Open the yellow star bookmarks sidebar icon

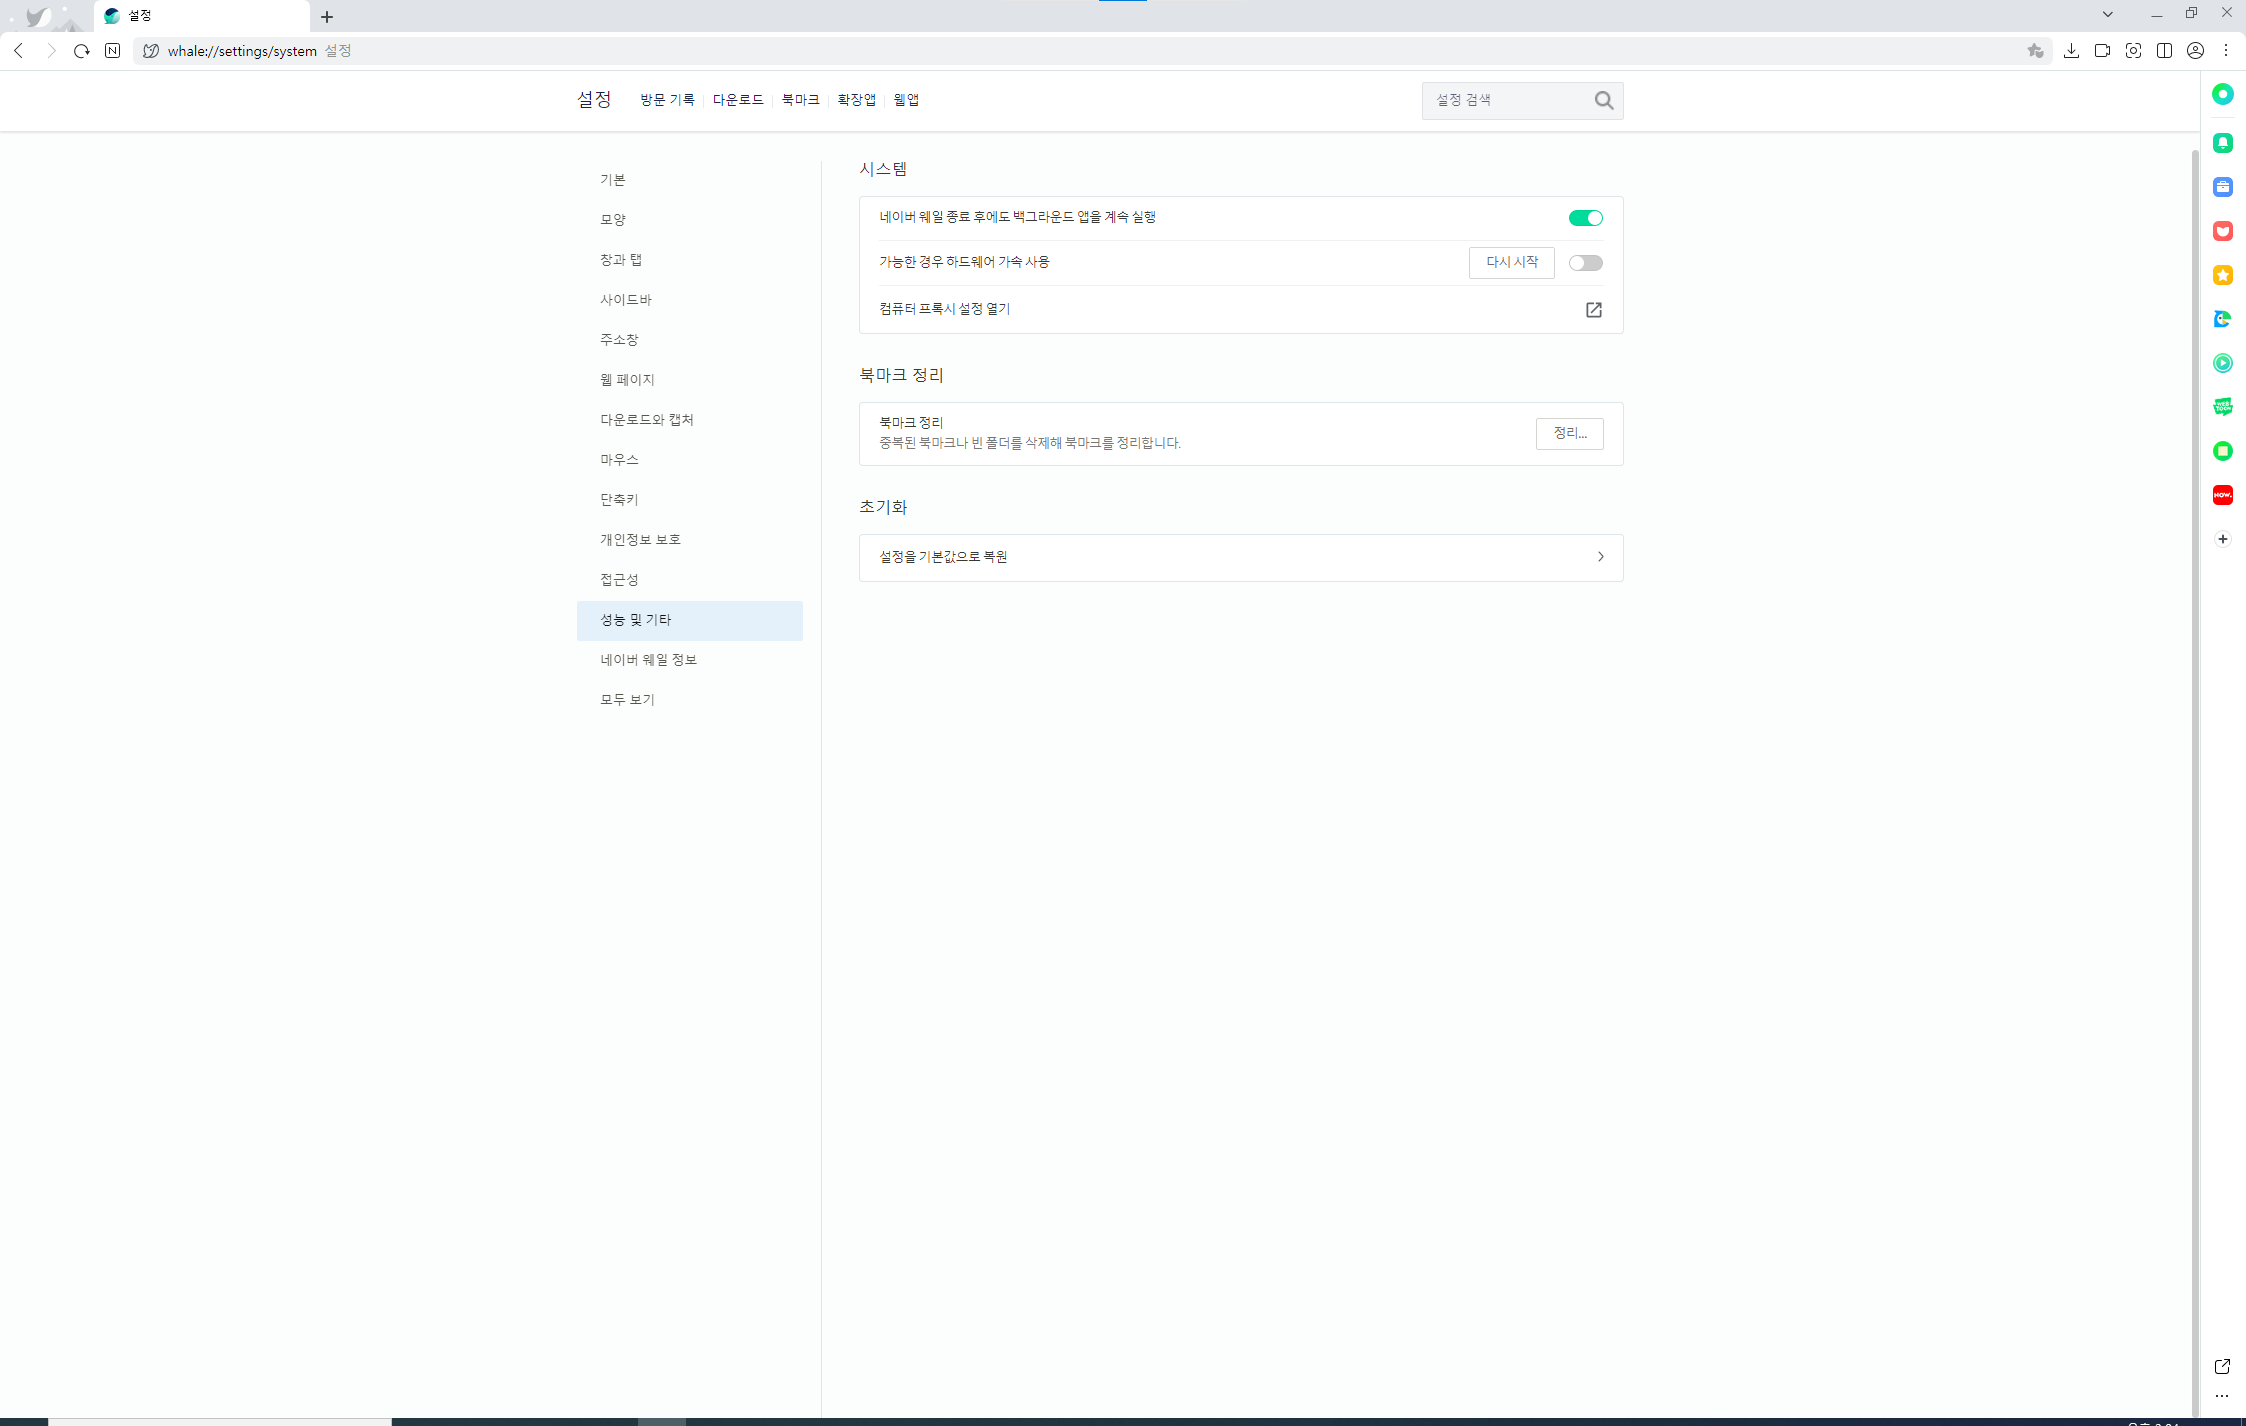click(2222, 275)
